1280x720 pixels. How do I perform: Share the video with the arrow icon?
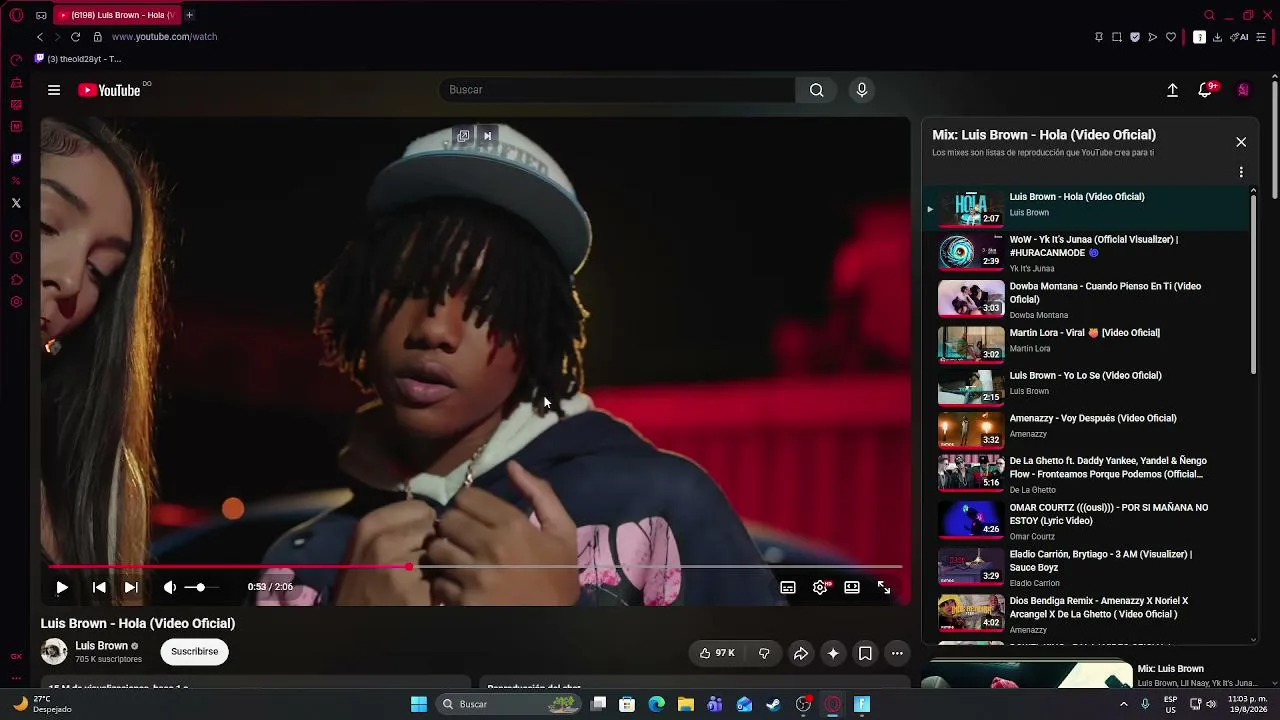[x=801, y=653]
